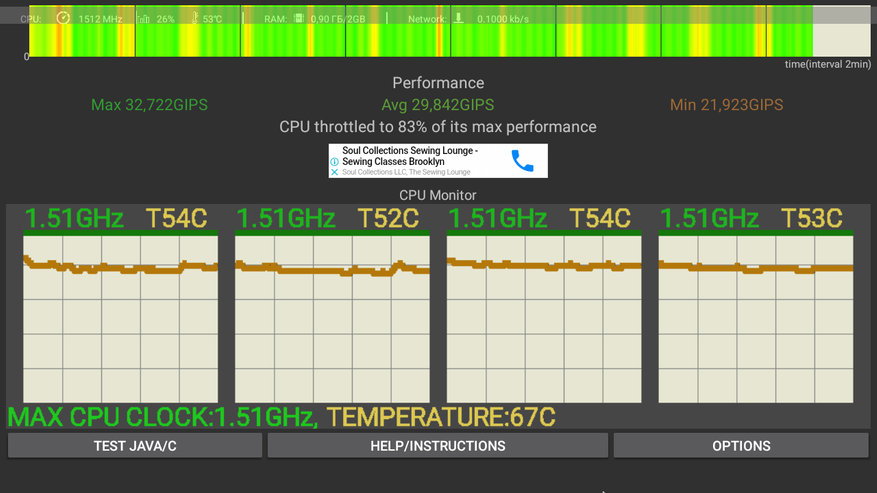Click the network download arrow icon

point(458,18)
